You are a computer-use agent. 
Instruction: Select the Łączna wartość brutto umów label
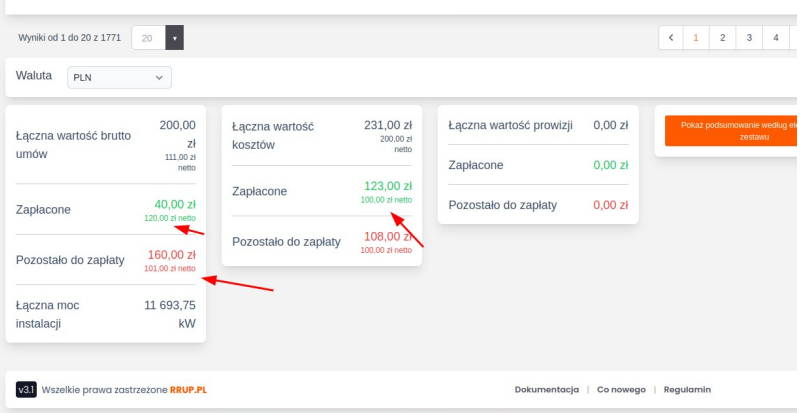point(73,144)
